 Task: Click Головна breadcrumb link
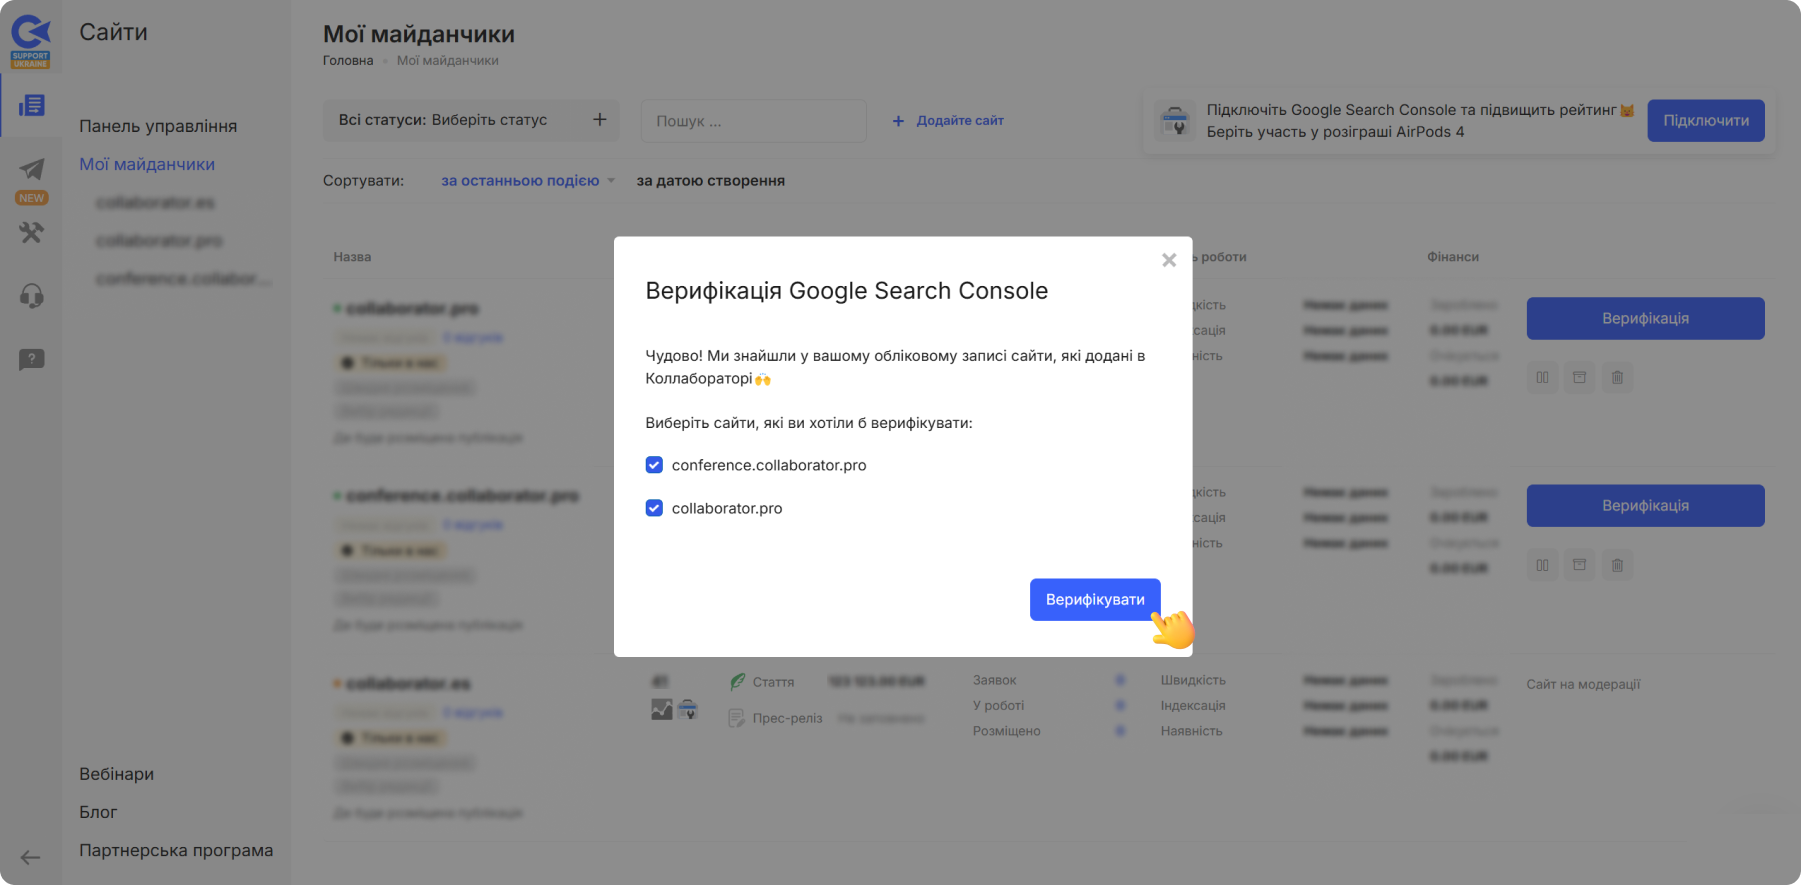coord(348,61)
